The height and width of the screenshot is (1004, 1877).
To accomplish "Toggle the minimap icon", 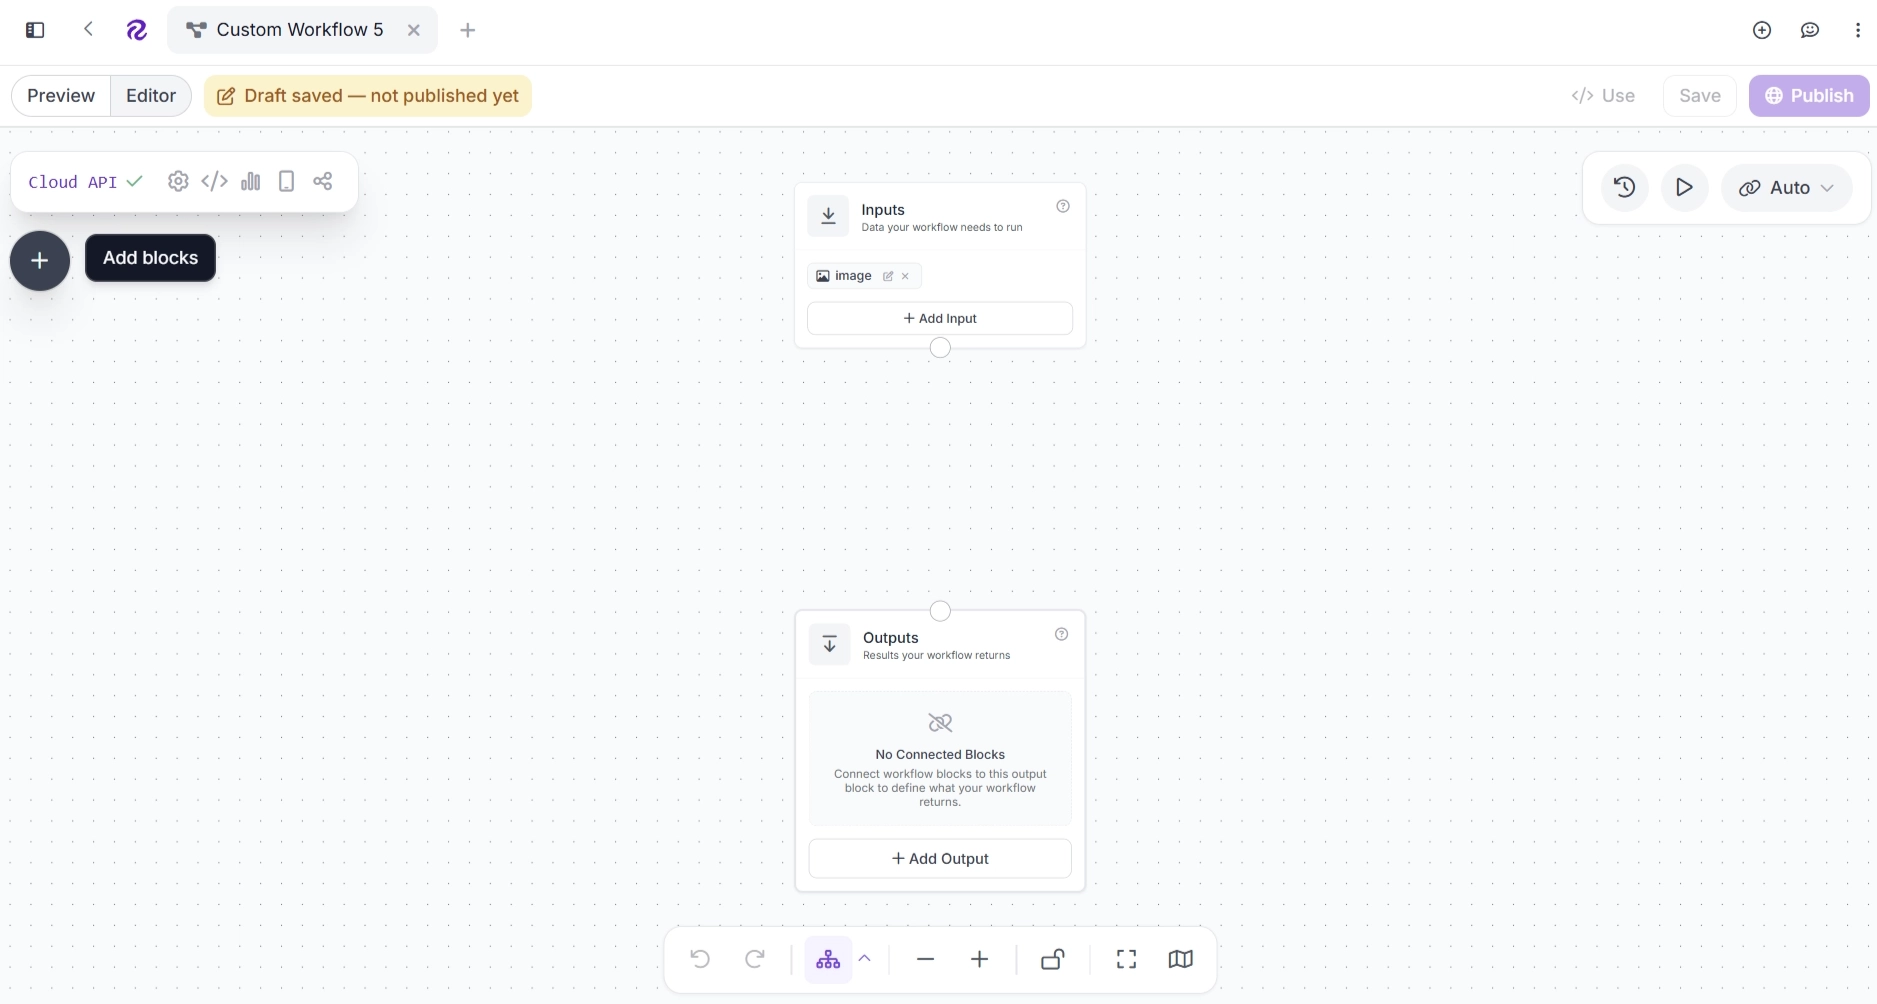I will [1181, 960].
